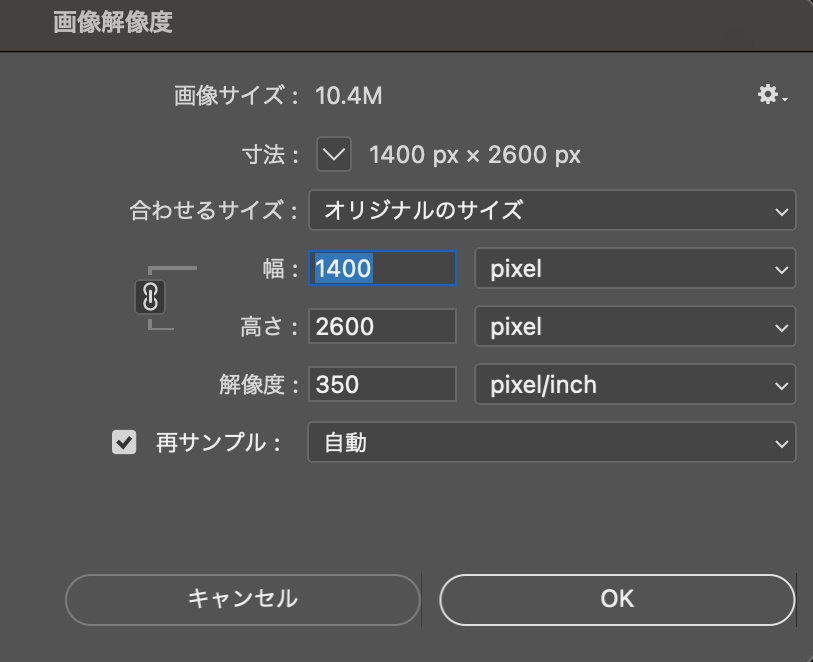Click the 幅 width field showing 1400
Image resolution: width=813 pixels, height=662 pixels.
(382, 269)
